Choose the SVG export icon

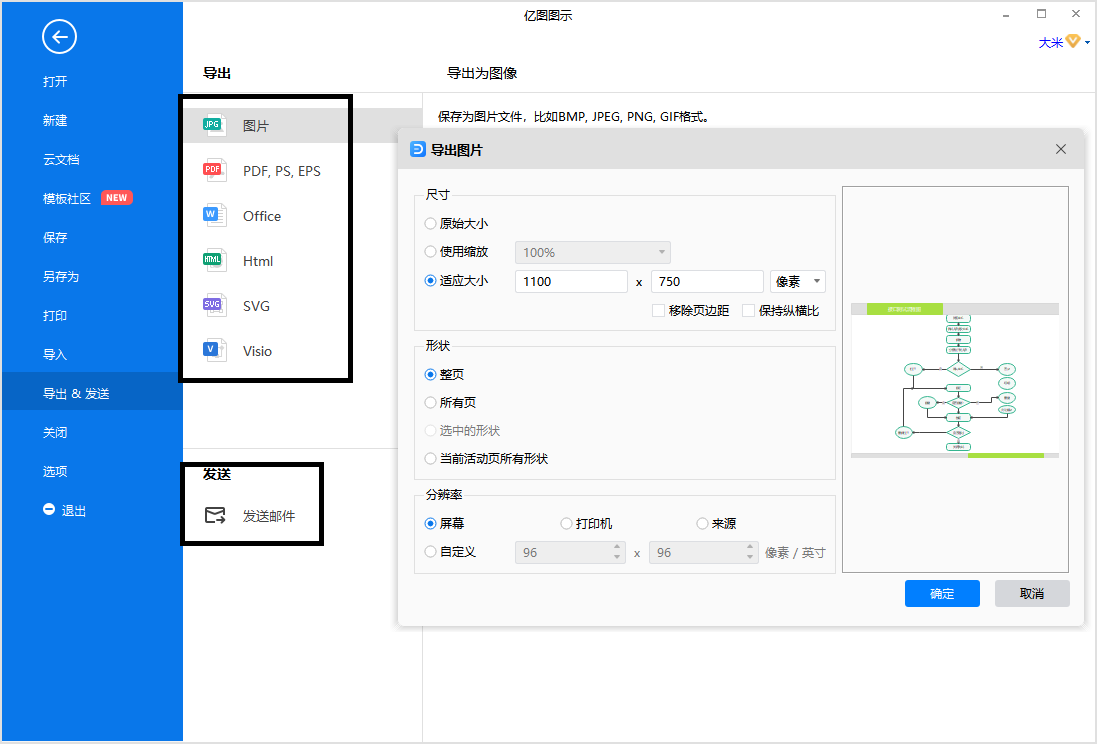[214, 305]
